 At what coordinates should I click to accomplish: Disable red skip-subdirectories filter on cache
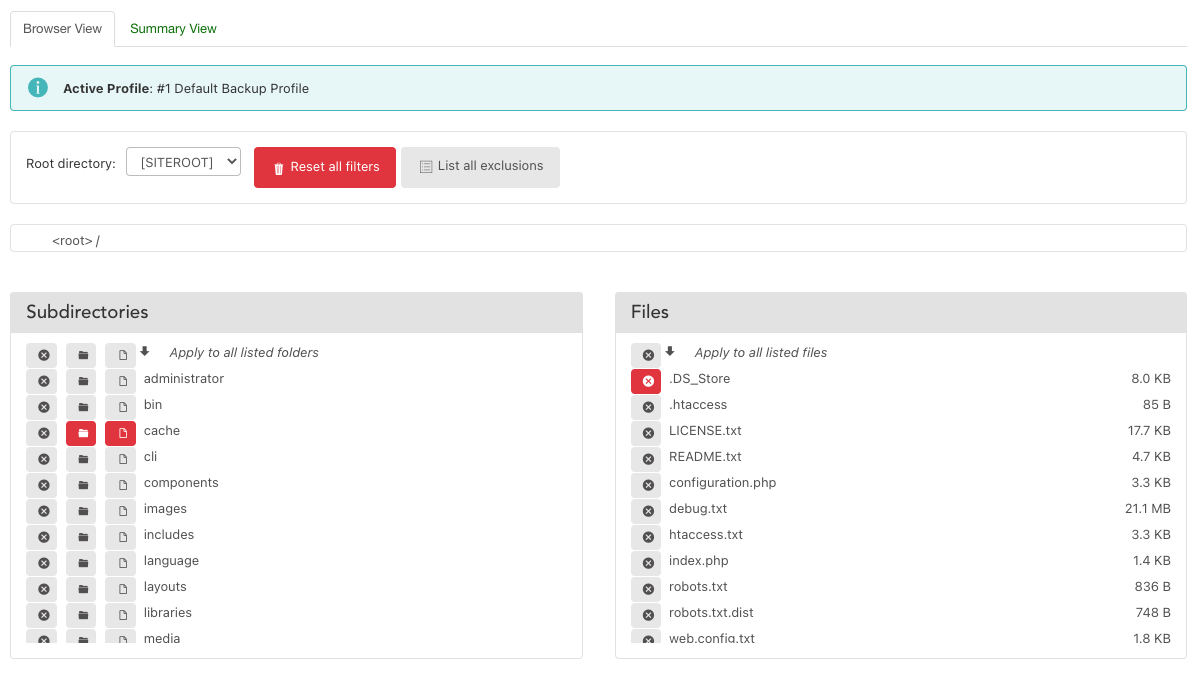click(x=82, y=433)
